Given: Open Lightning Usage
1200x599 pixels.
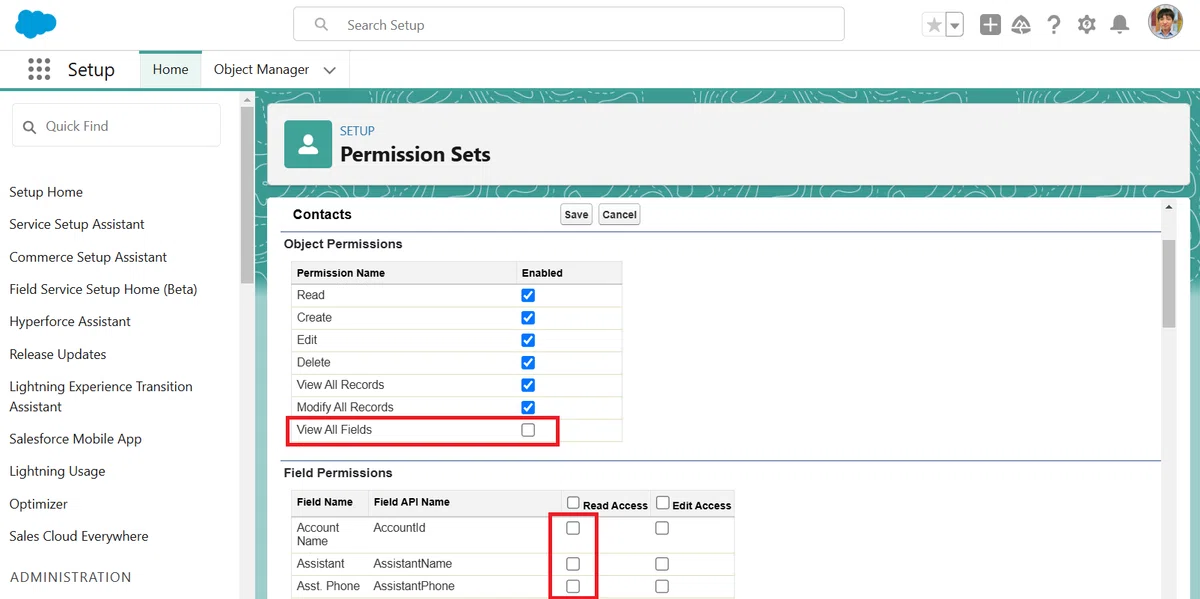Looking at the screenshot, I should click(x=57, y=471).
